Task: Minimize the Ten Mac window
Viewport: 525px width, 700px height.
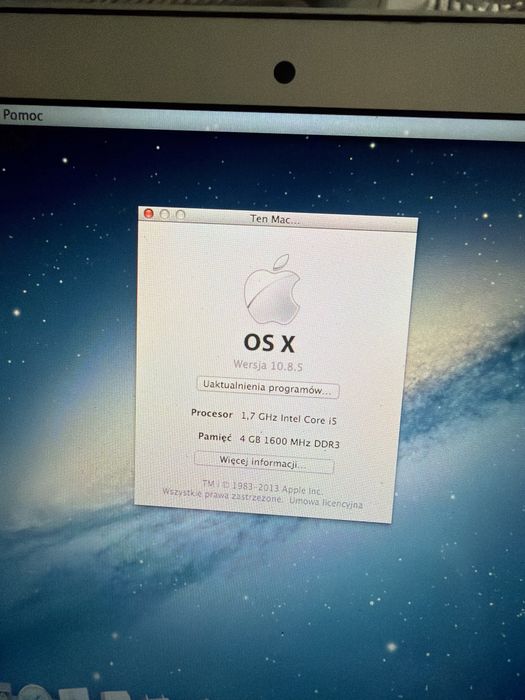Action: coord(165,214)
